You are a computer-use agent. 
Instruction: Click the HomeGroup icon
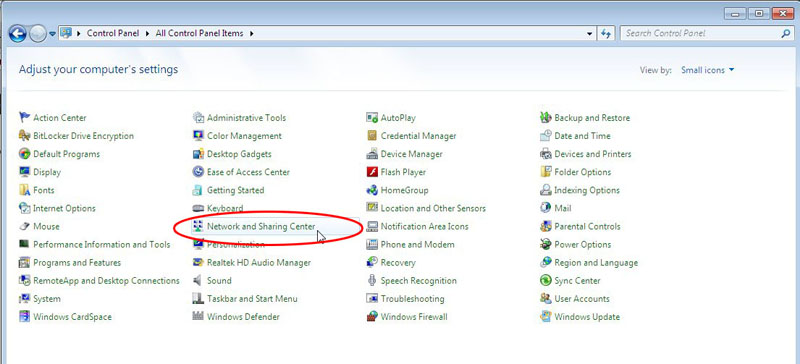tap(372, 190)
